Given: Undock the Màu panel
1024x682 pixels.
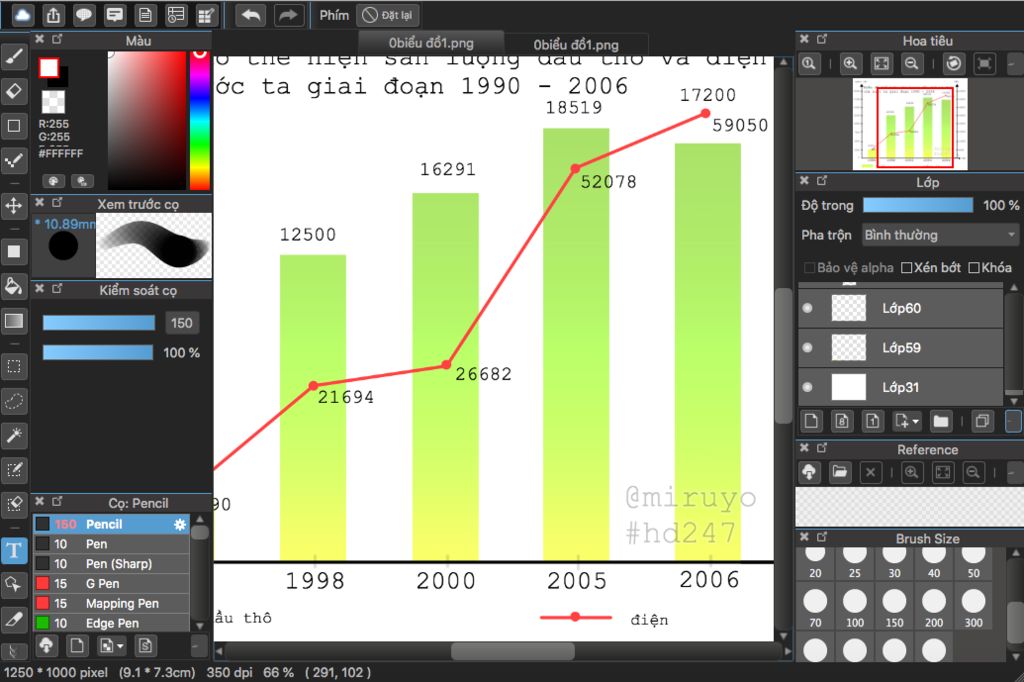Looking at the screenshot, I should 57,39.
